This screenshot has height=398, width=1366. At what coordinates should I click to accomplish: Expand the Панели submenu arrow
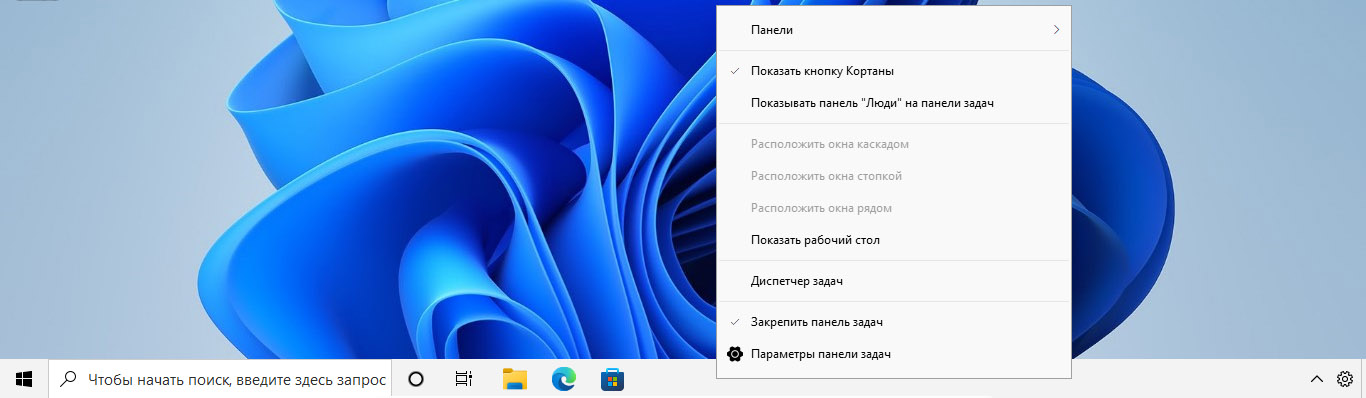point(1056,30)
